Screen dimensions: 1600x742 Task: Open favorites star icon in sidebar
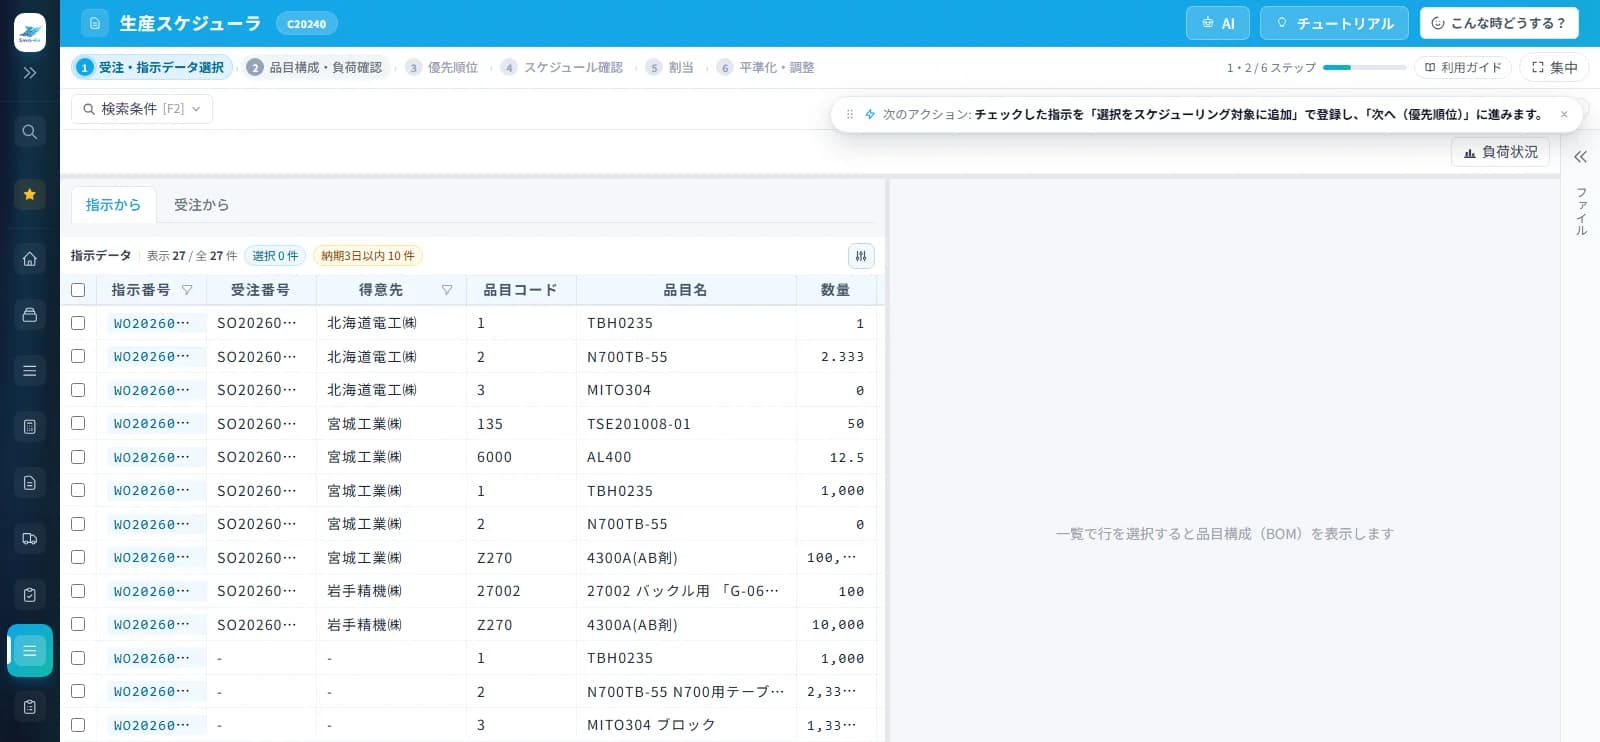pyautogui.click(x=30, y=194)
